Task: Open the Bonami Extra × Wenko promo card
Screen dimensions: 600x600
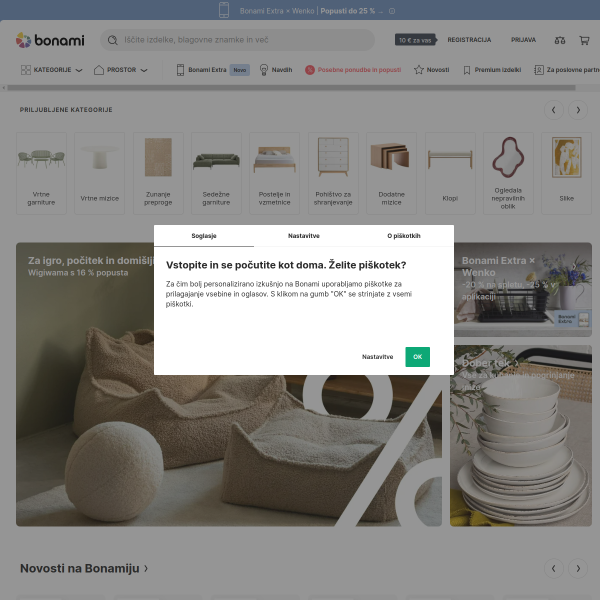Action: [523, 290]
